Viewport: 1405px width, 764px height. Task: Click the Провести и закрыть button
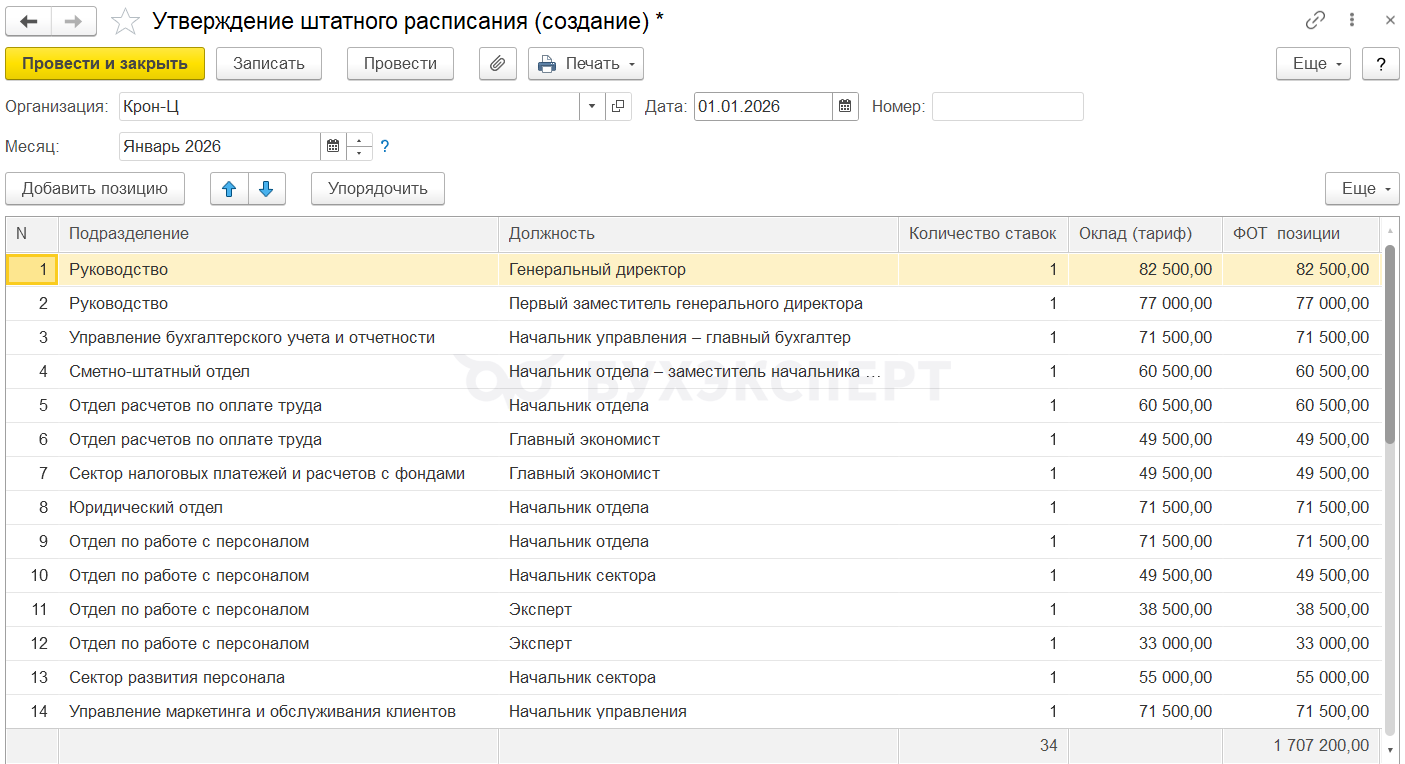tap(105, 64)
